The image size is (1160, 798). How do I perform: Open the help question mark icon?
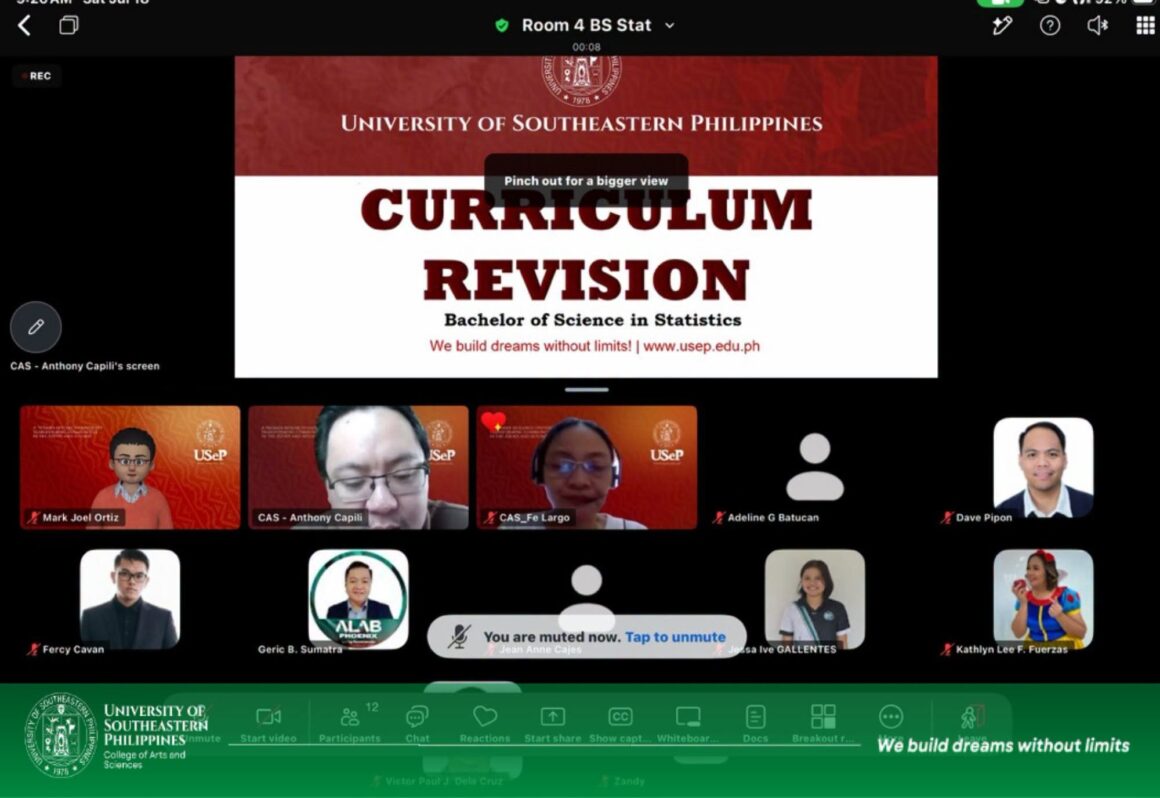(x=1050, y=26)
